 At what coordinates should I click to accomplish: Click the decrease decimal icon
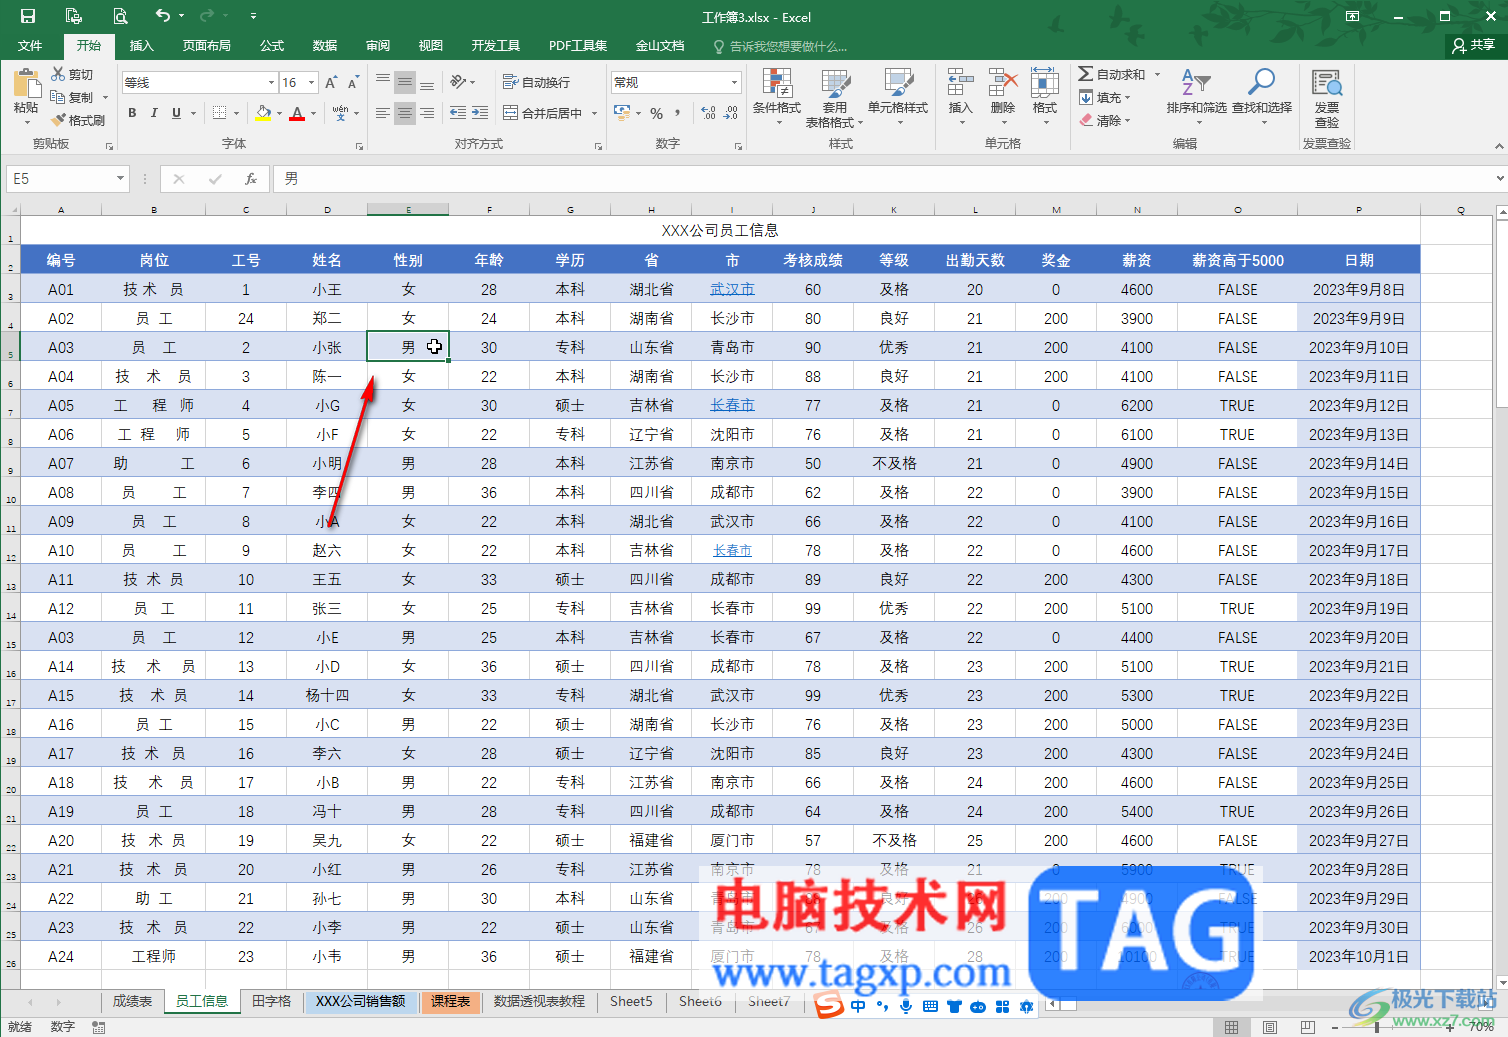(730, 113)
